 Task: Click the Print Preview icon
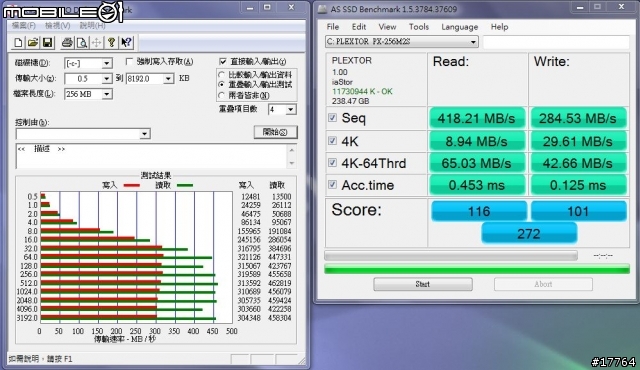82,42
